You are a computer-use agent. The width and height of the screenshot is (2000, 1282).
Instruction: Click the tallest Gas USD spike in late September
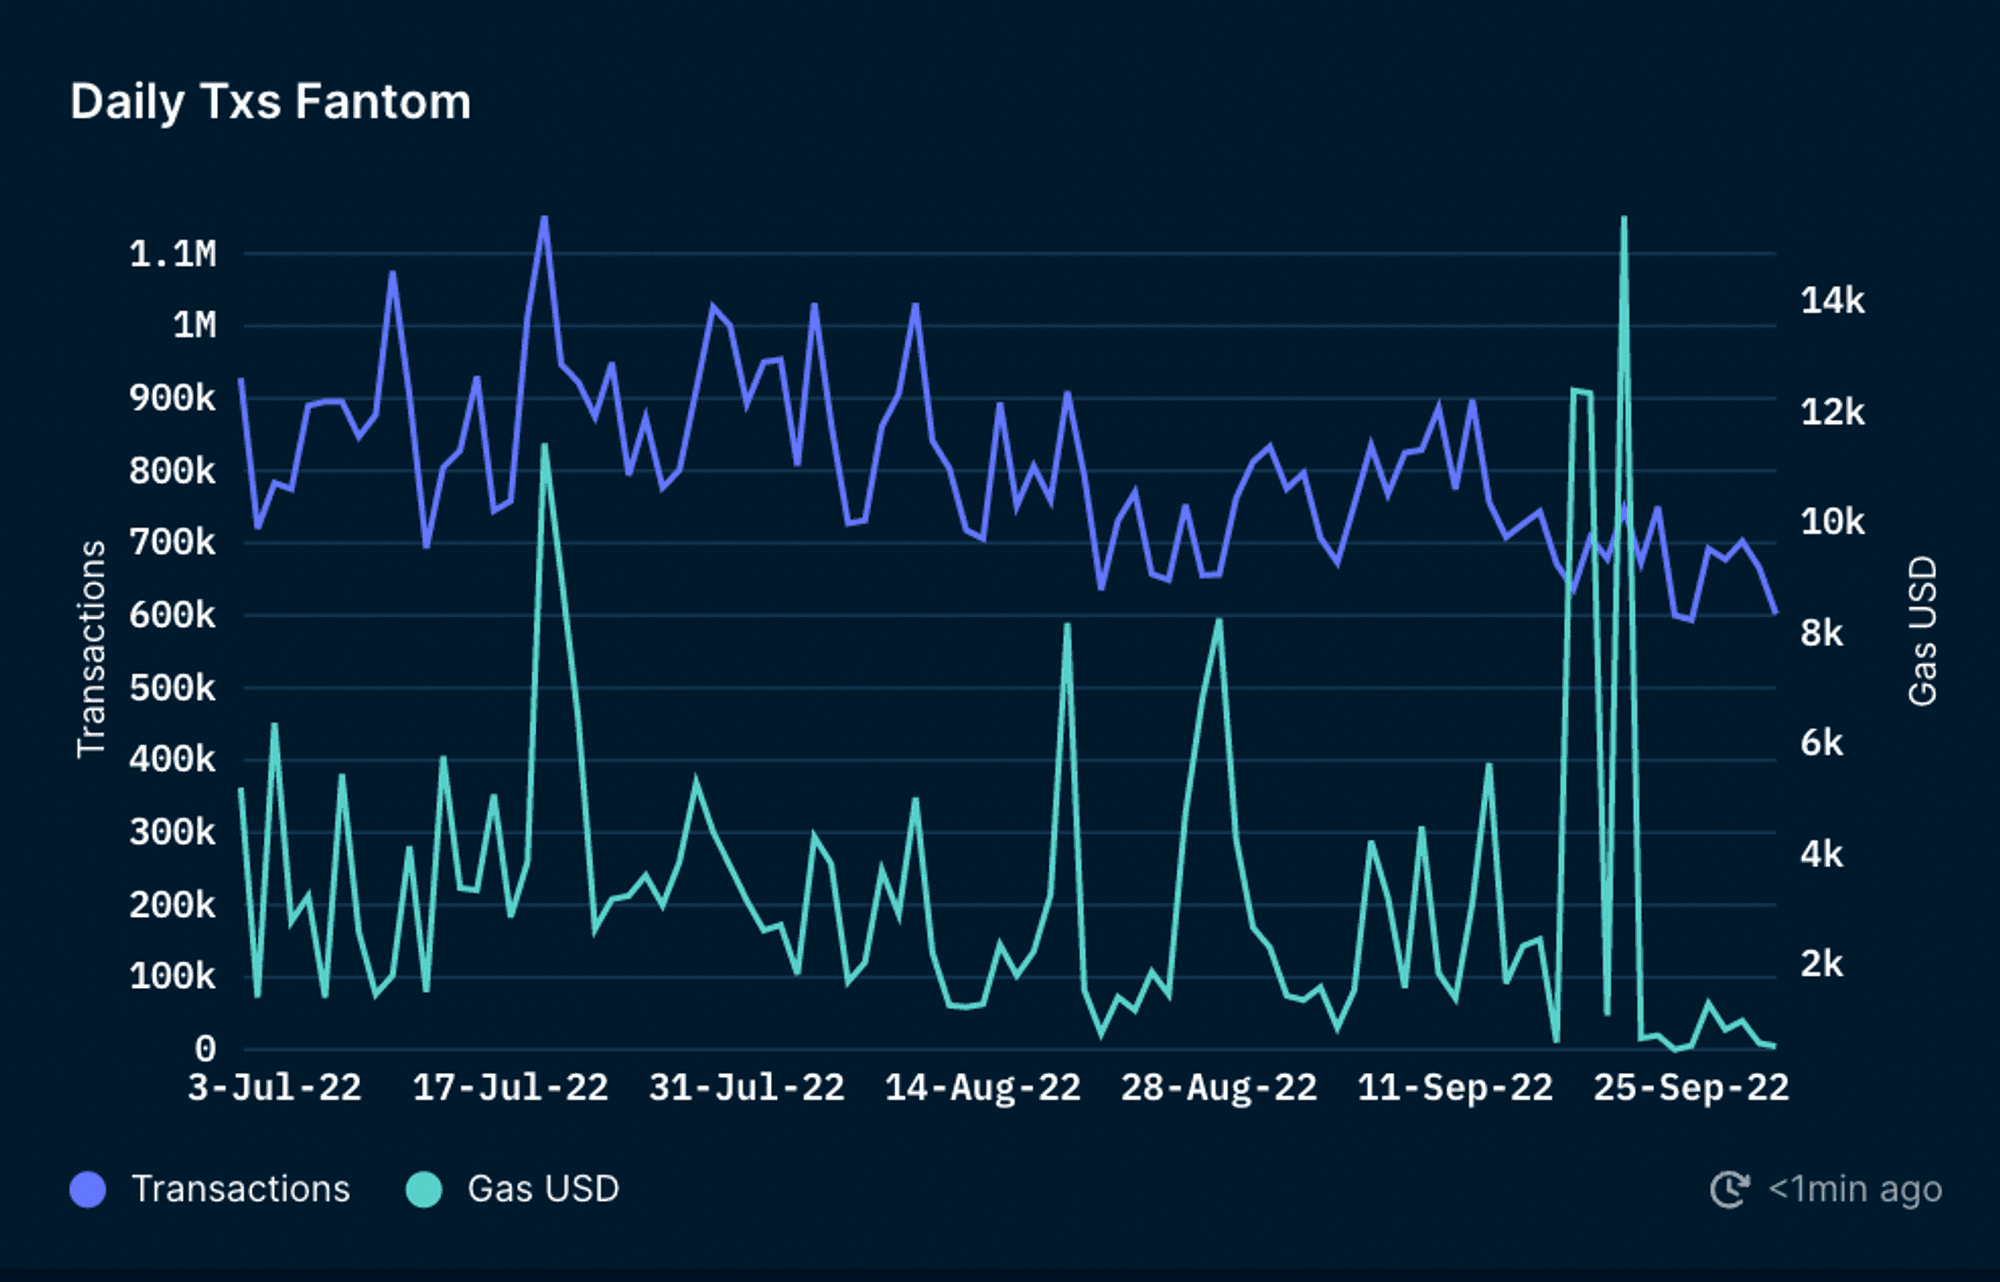click(1624, 218)
